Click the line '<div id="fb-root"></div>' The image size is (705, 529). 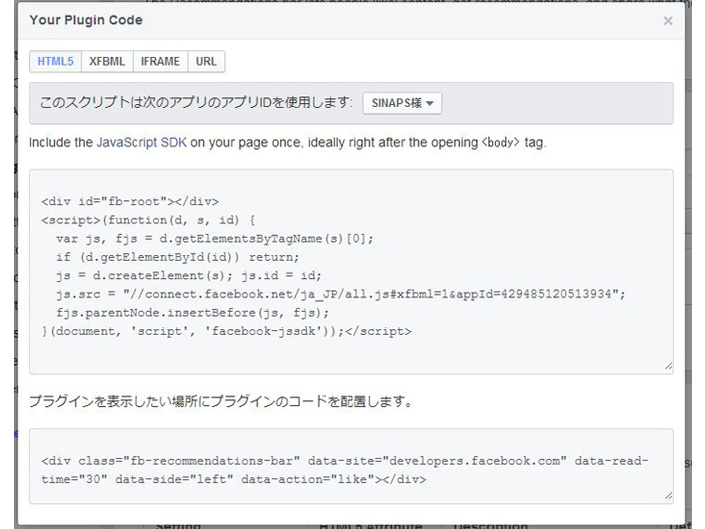click(130, 201)
